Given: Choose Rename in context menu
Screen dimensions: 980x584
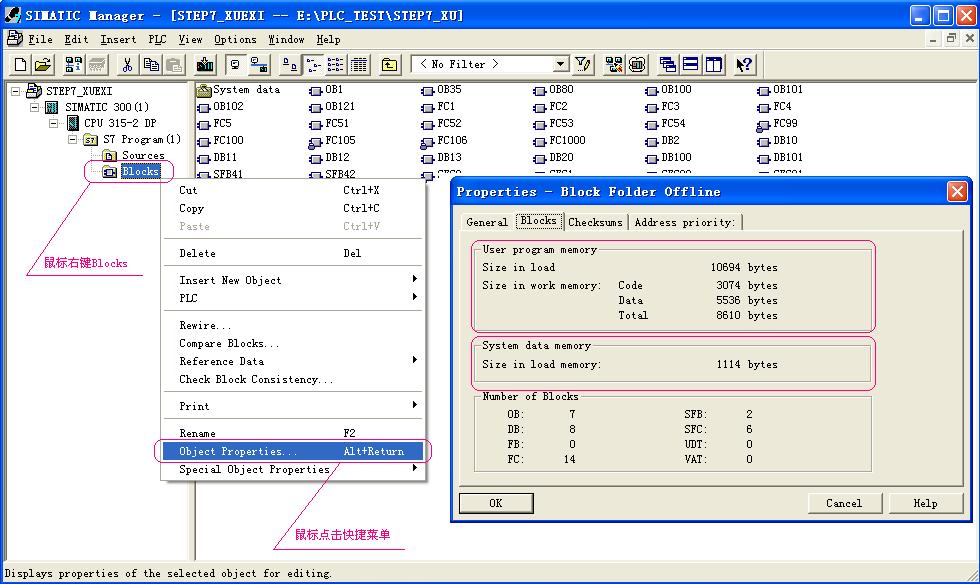Looking at the screenshot, I should 292,433.
